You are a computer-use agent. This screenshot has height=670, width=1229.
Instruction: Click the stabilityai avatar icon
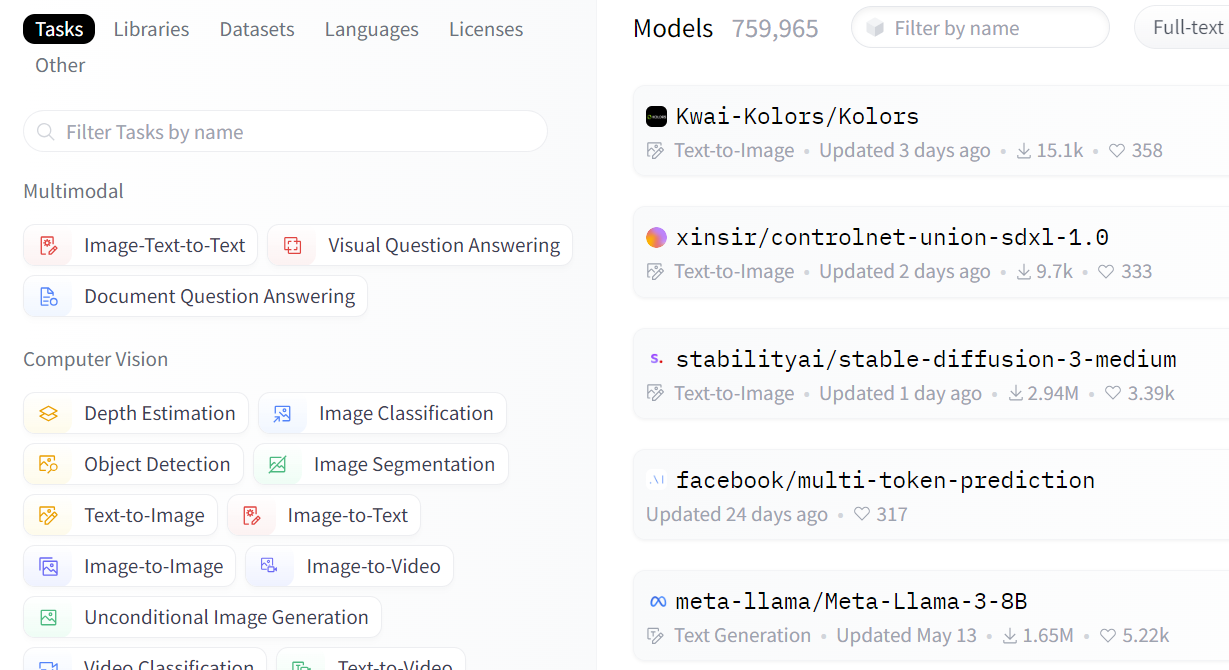pos(656,358)
